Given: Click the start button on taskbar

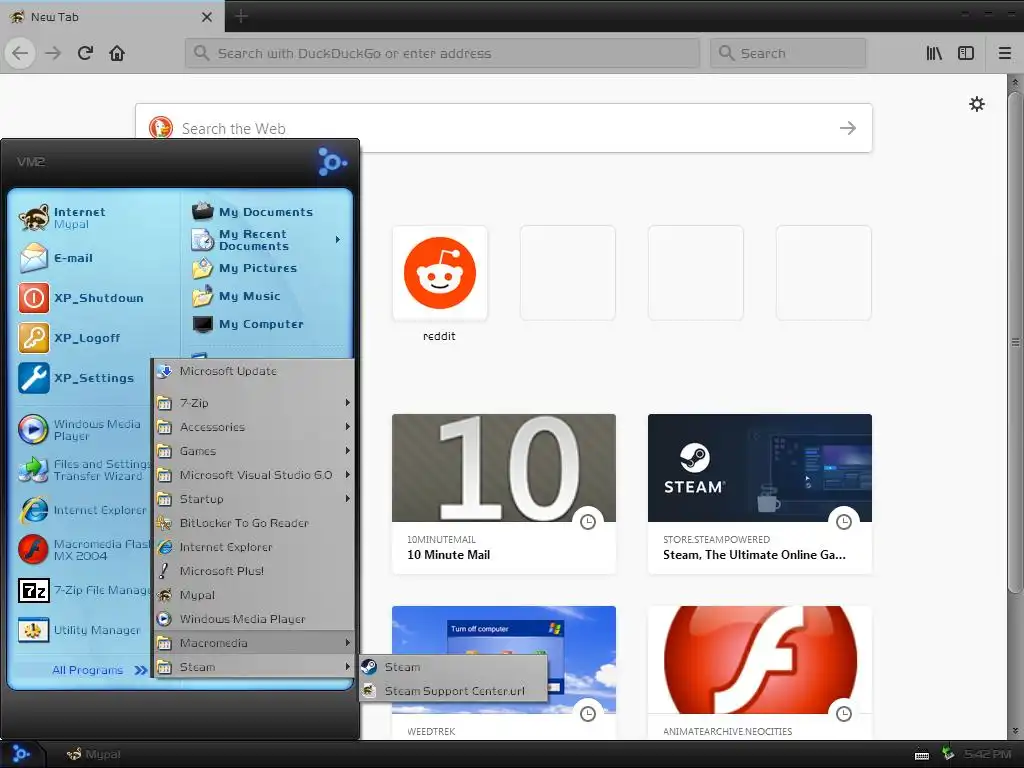Looking at the screenshot, I should tap(21, 754).
